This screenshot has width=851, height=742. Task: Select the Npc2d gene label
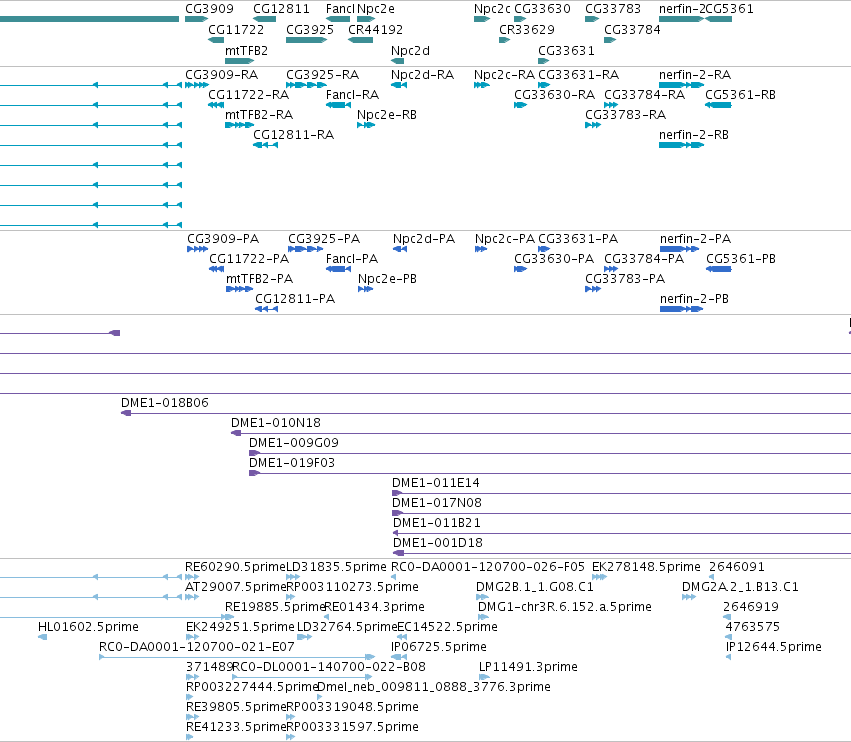[410, 50]
